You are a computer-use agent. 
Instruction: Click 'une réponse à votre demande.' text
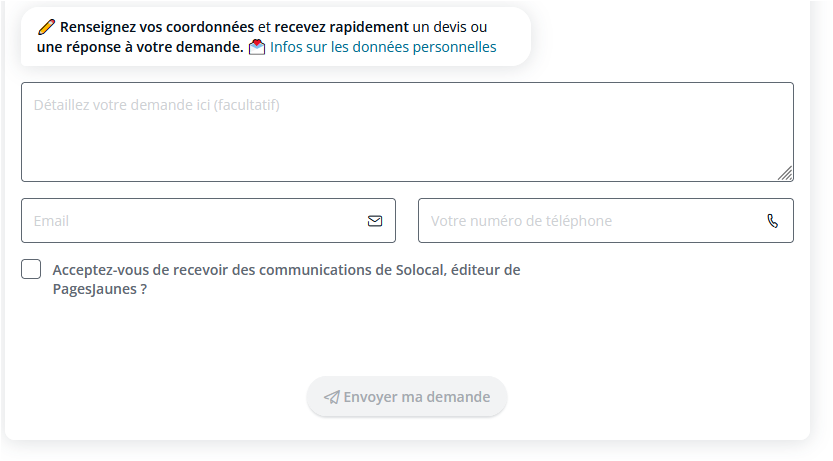pyautogui.click(x=140, y=47)
